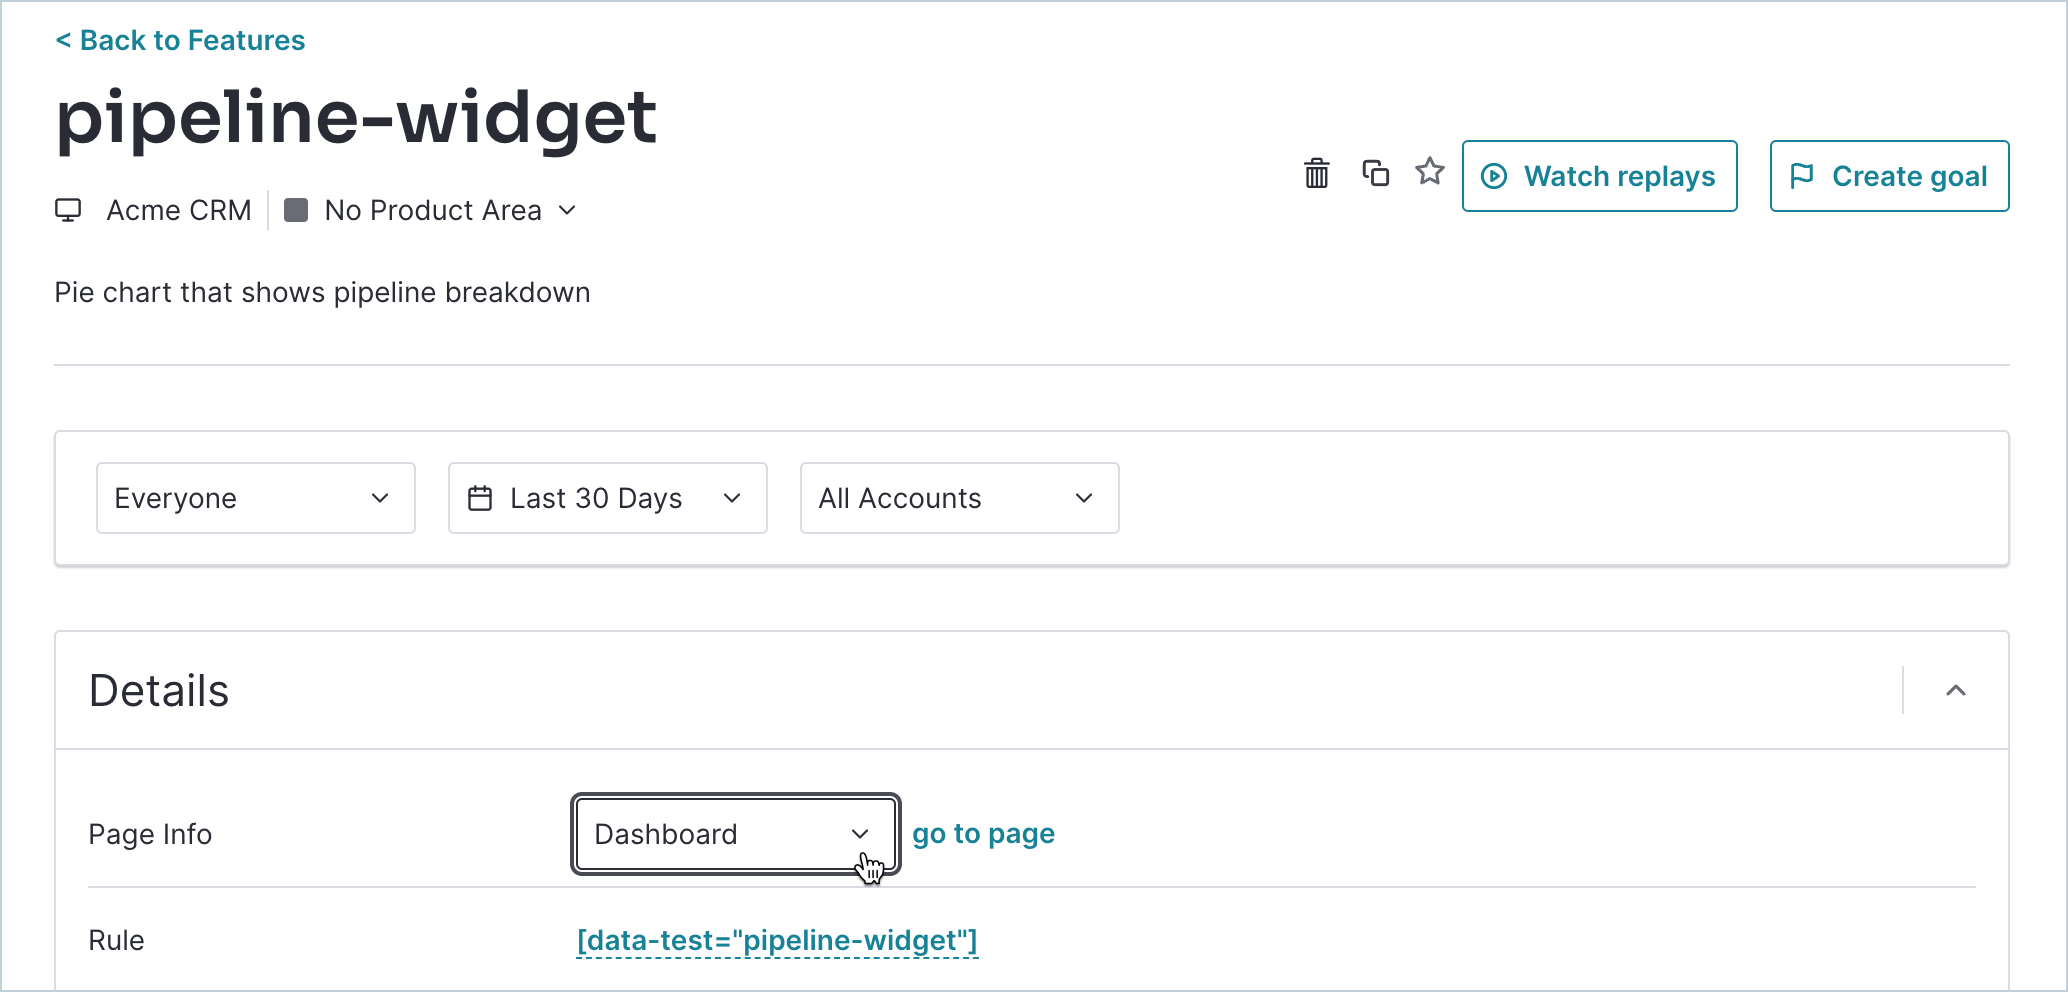Click the trash delete icon

[1317, 174]
